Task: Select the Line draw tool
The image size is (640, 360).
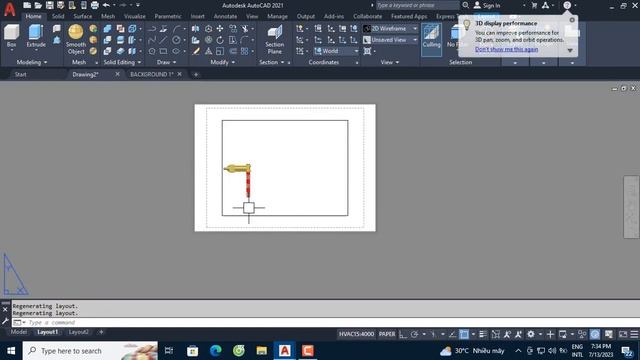Action: click(x=163, y=40)
